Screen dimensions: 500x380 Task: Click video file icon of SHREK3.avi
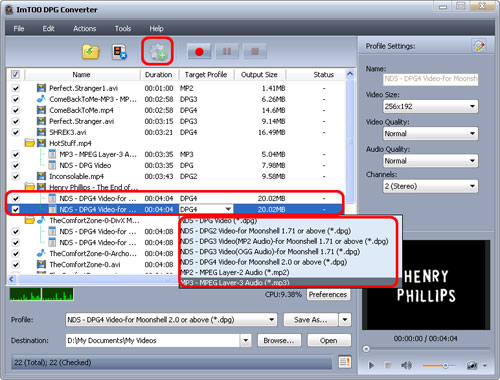41,132
